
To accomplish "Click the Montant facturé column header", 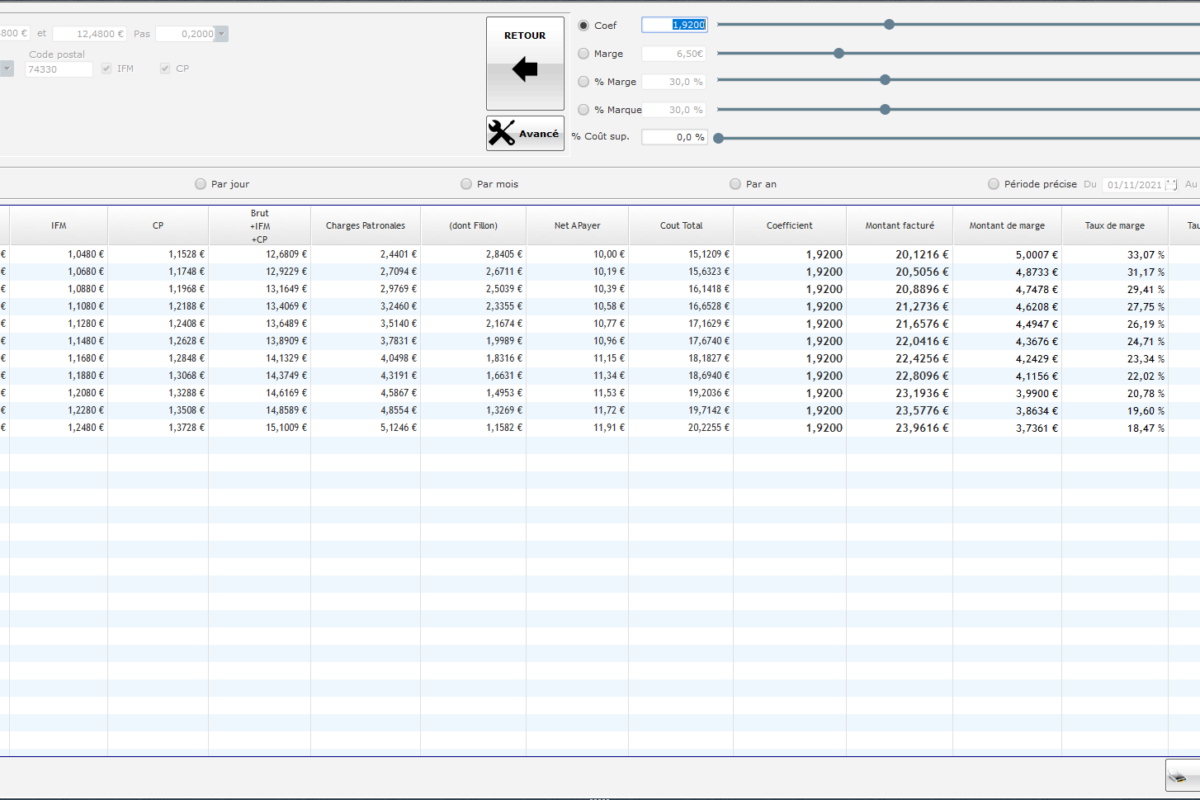I will [899, 226].
